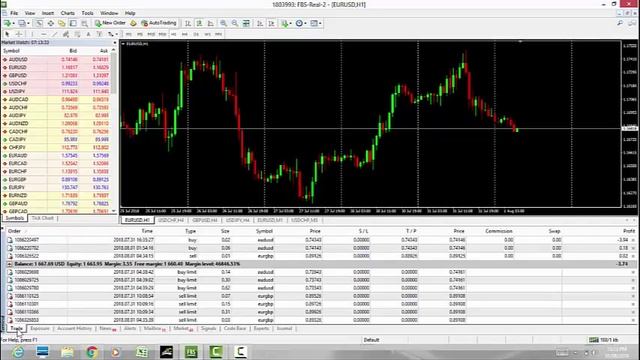Collapse the Balance summary row expander
640x360 pixels.
9,264
